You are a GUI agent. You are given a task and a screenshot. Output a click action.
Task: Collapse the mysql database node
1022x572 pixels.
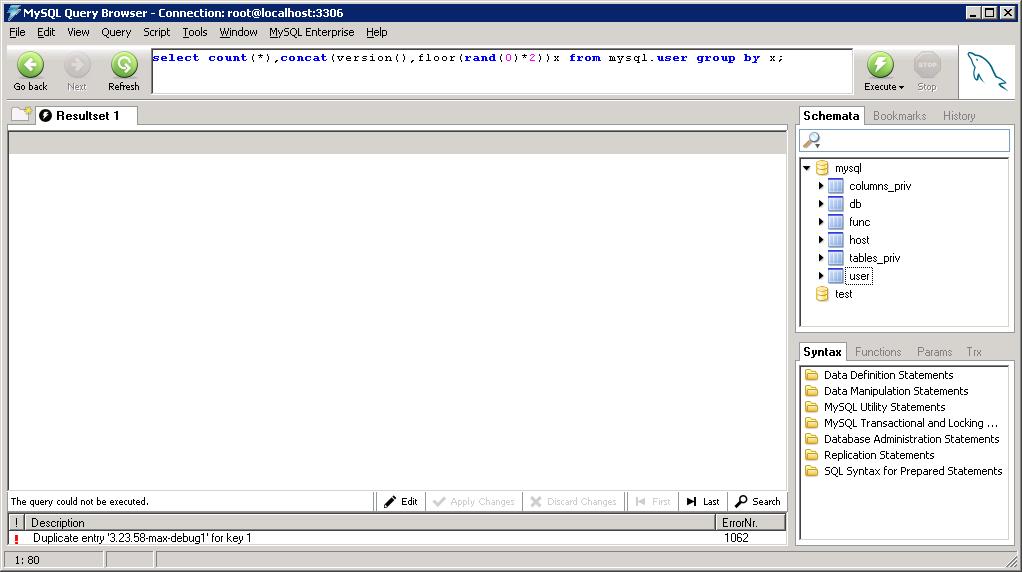(x=807, y=168)
